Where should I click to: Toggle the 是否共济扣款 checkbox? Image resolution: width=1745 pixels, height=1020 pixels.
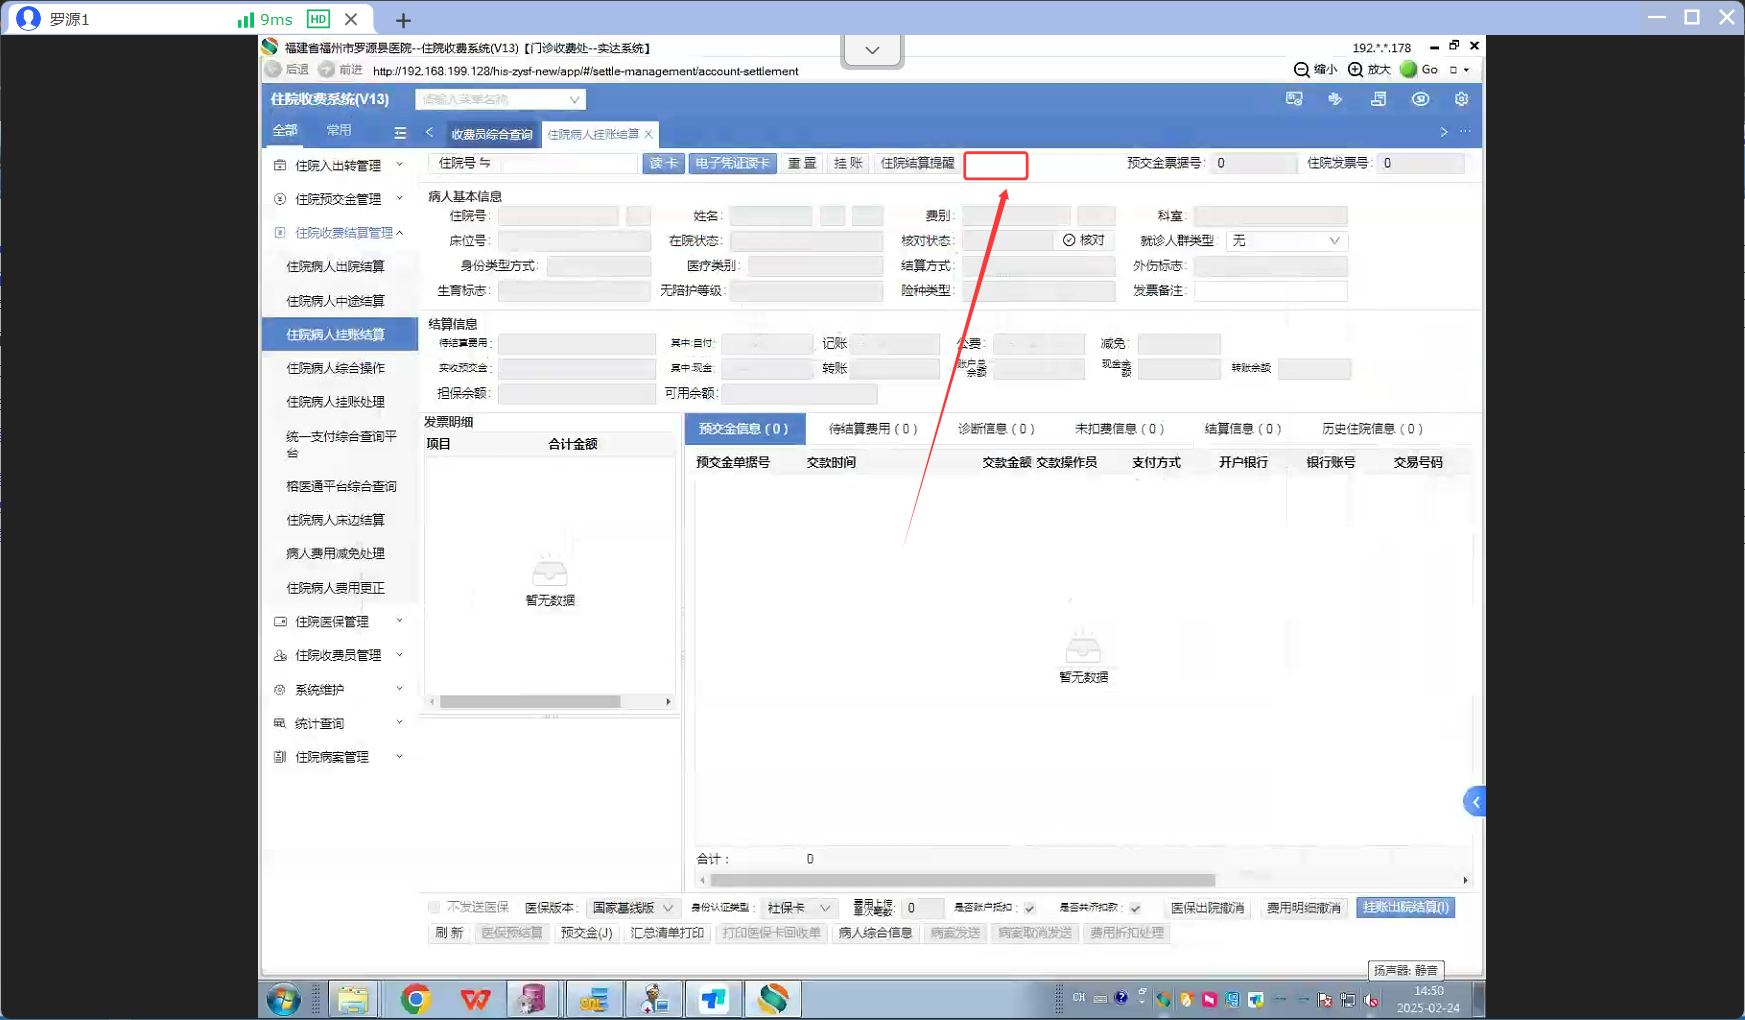(x=1136, y=908)
